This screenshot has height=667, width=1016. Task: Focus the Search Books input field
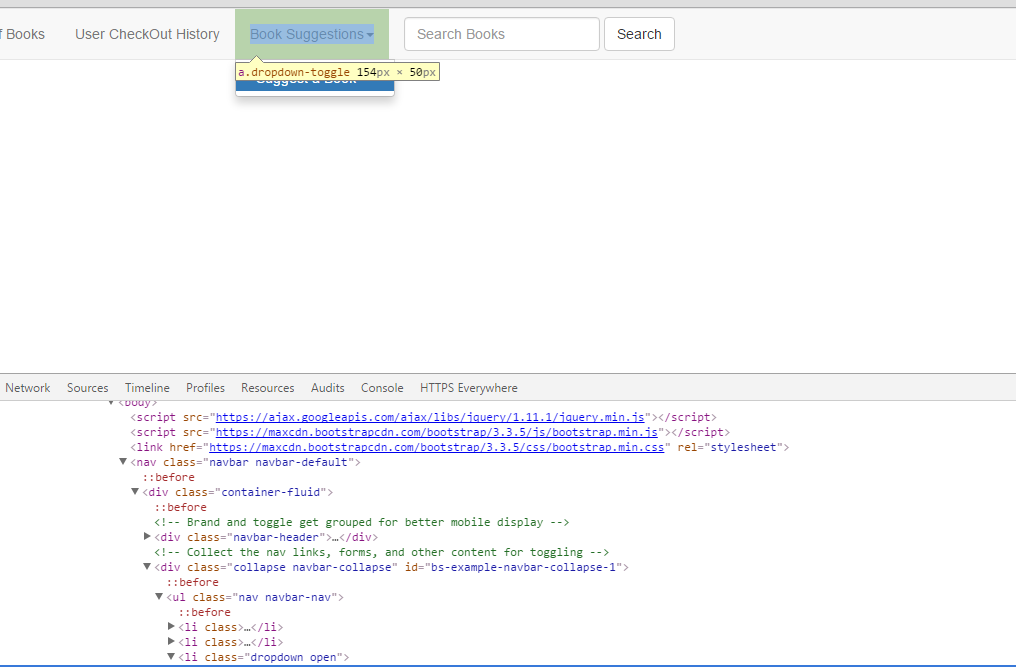(x=502, y=34)
